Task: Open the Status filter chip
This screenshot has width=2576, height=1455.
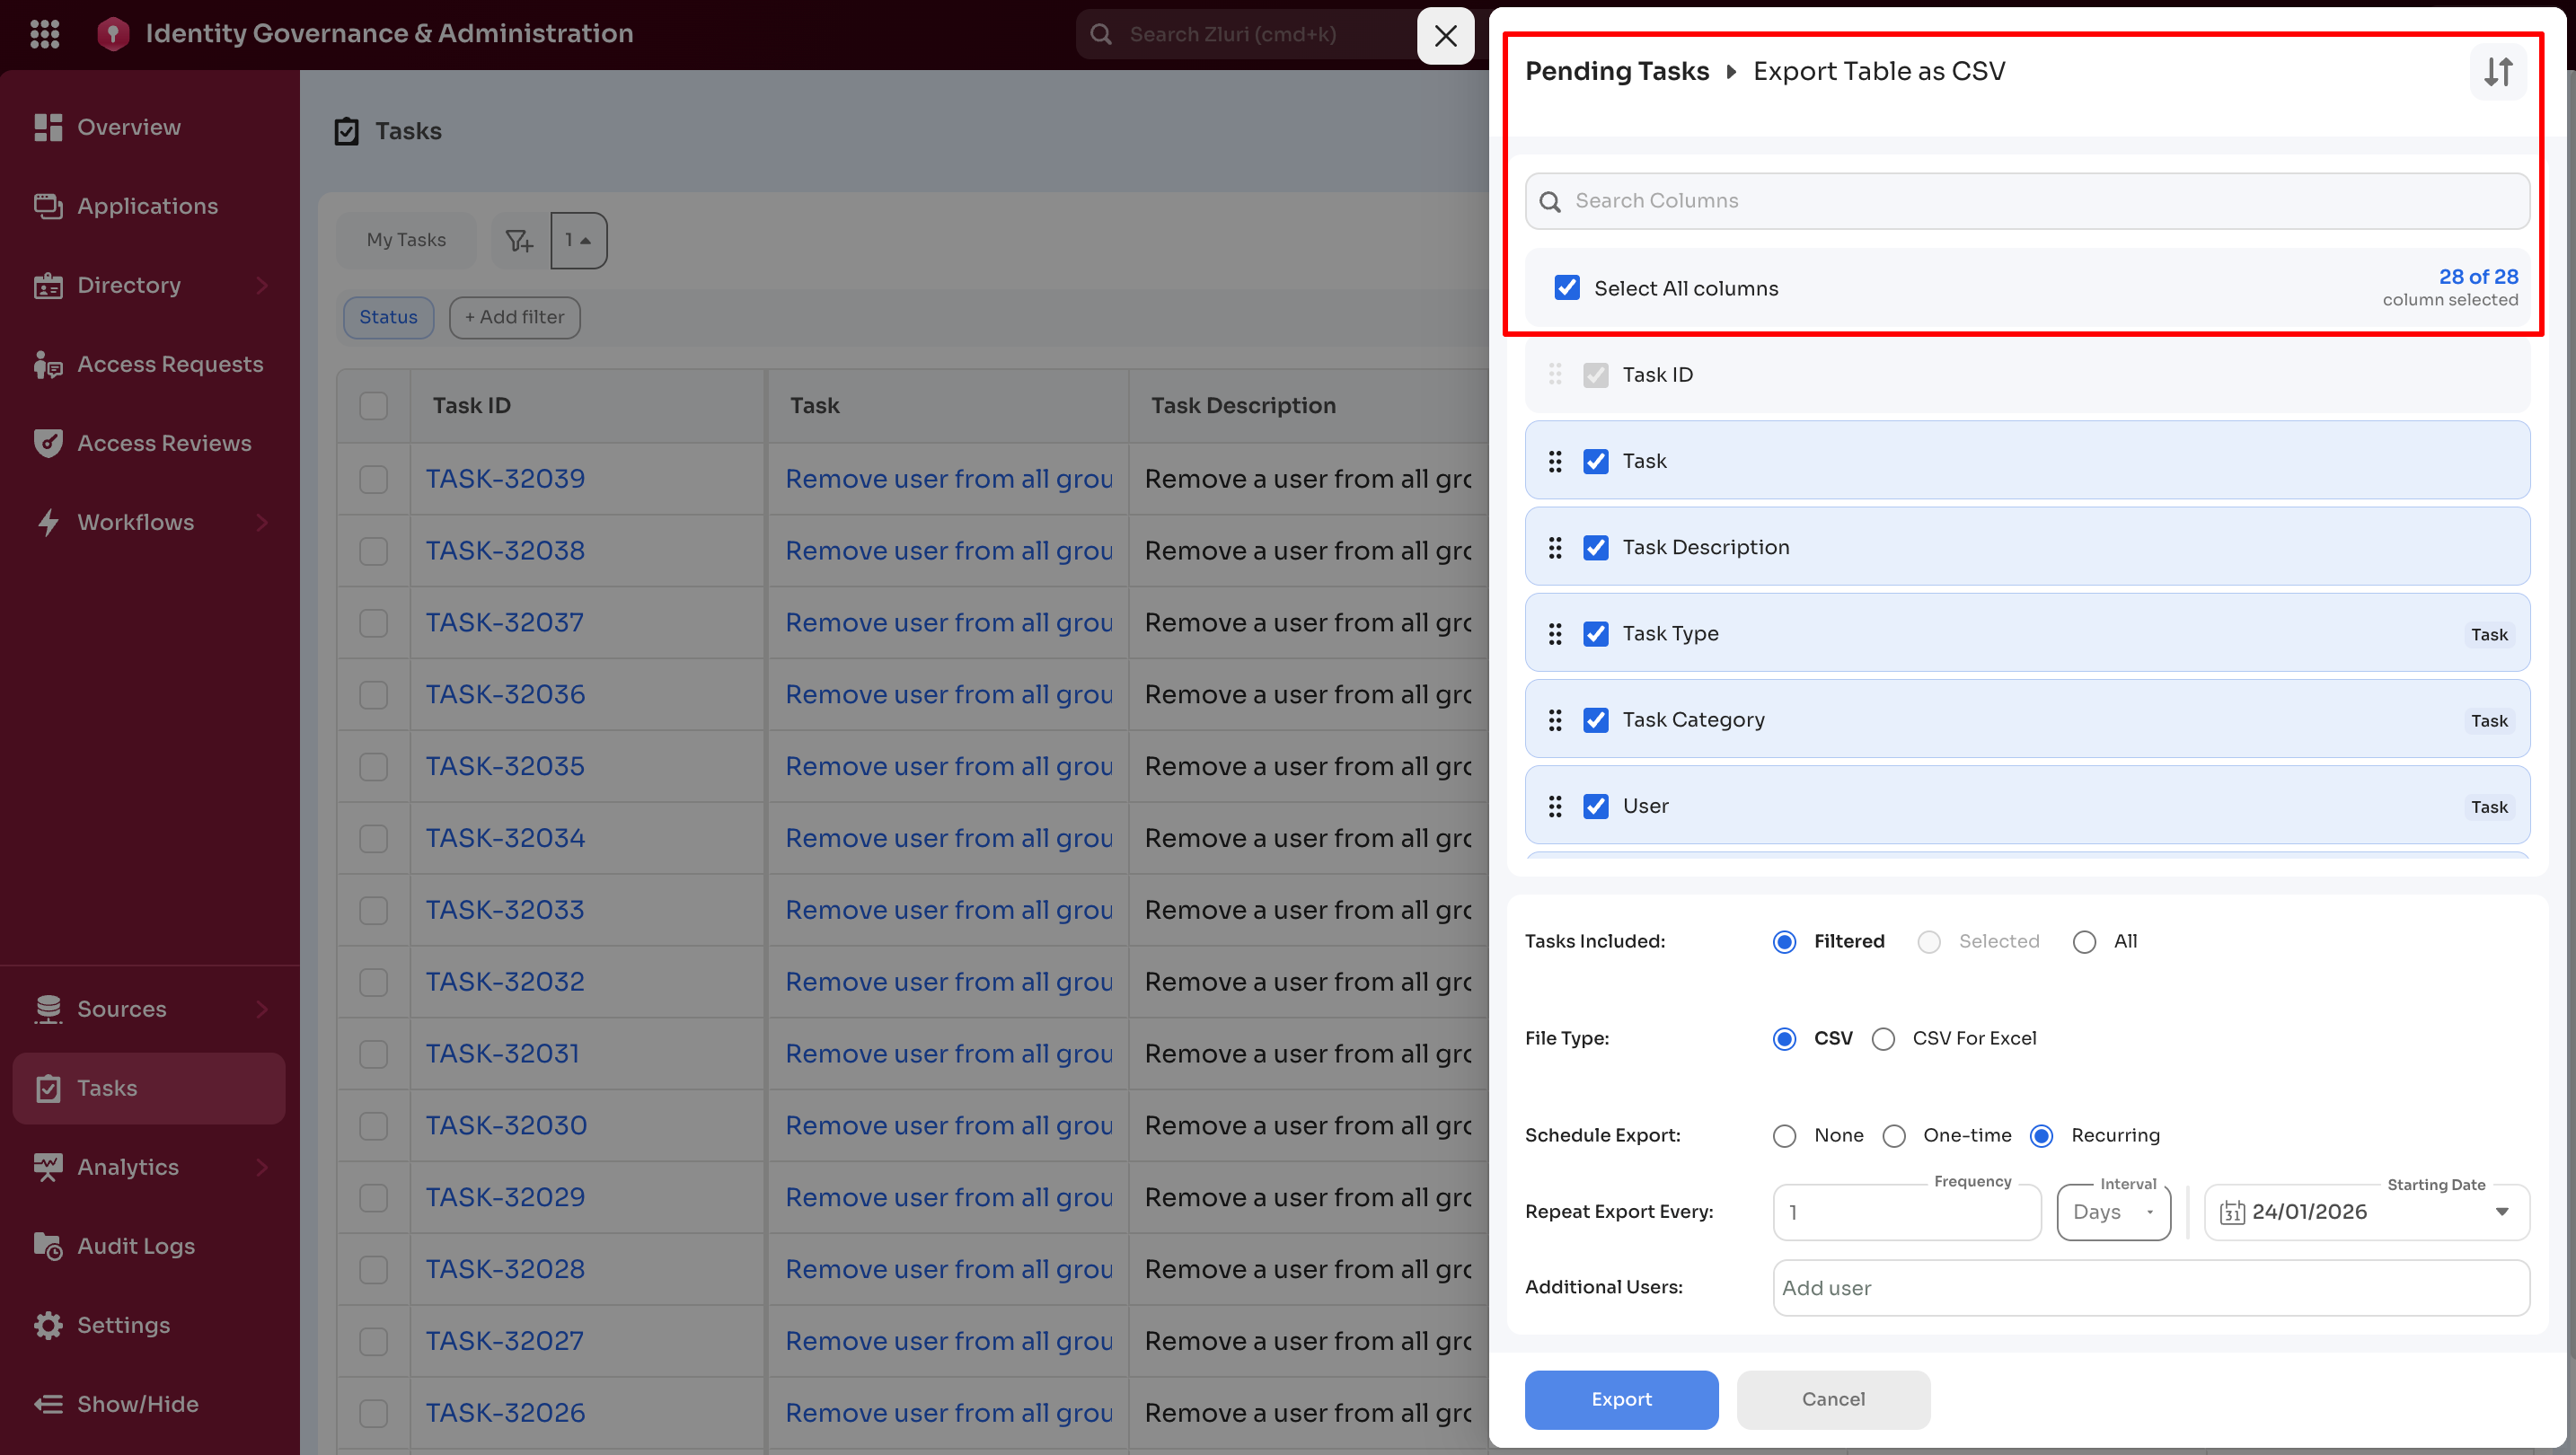Action: 388,317
